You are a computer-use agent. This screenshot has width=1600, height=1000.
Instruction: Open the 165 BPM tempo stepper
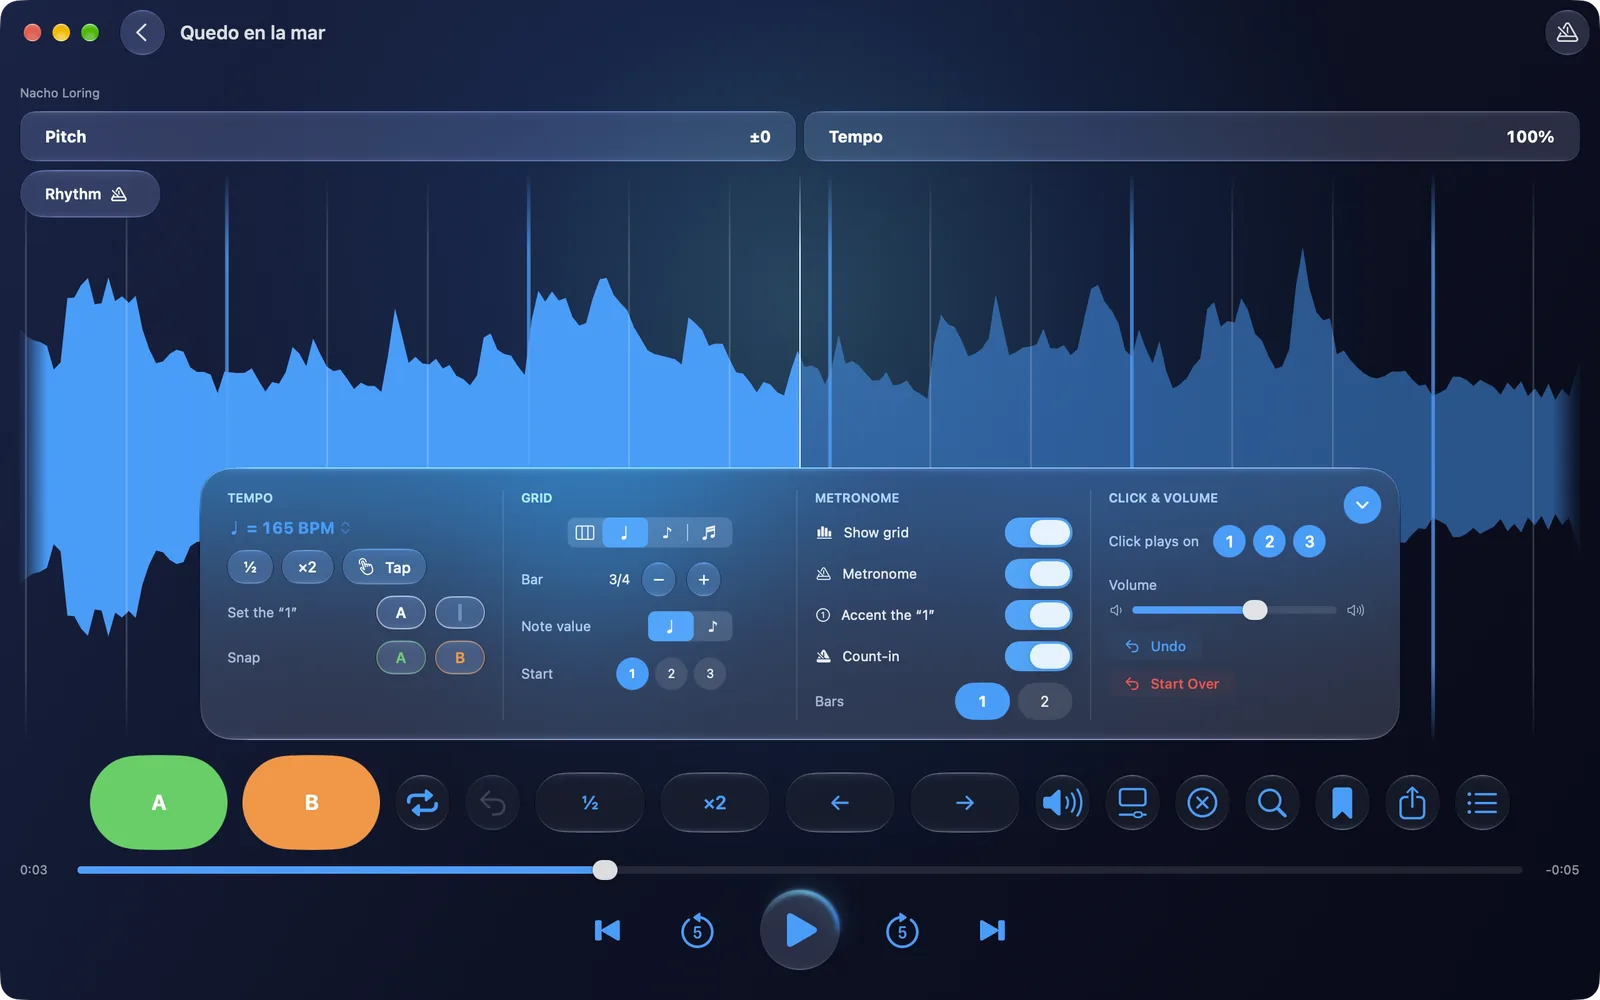[290, 528]
